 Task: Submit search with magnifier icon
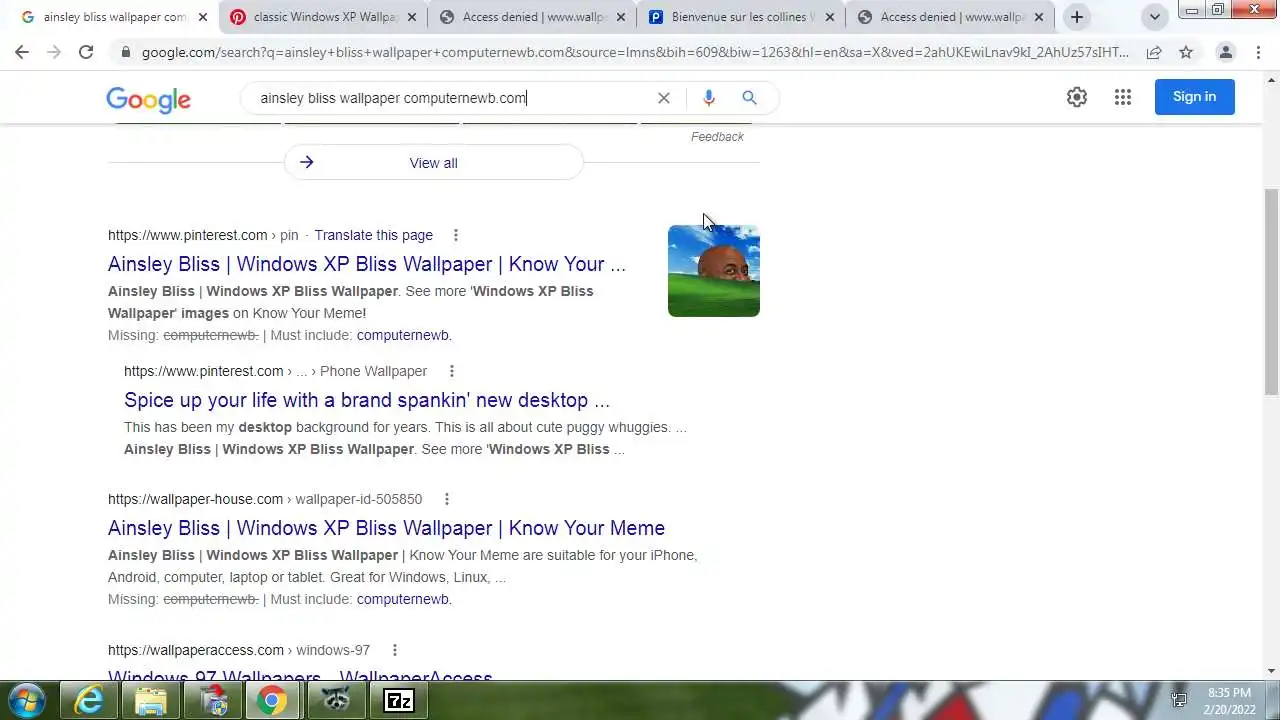click(749, 98)
